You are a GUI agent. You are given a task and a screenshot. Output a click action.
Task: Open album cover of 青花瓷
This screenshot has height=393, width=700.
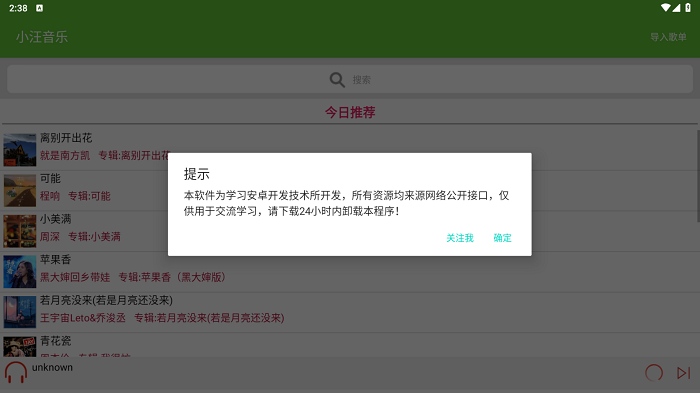tap(20, 347)
